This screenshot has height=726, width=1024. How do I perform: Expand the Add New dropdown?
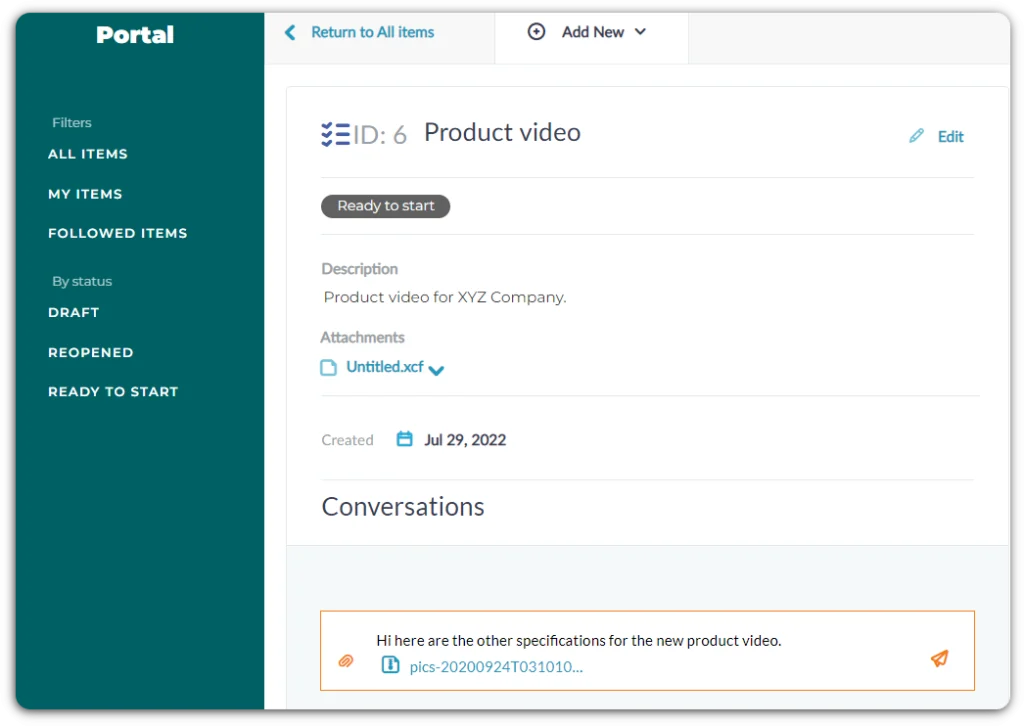640,32
